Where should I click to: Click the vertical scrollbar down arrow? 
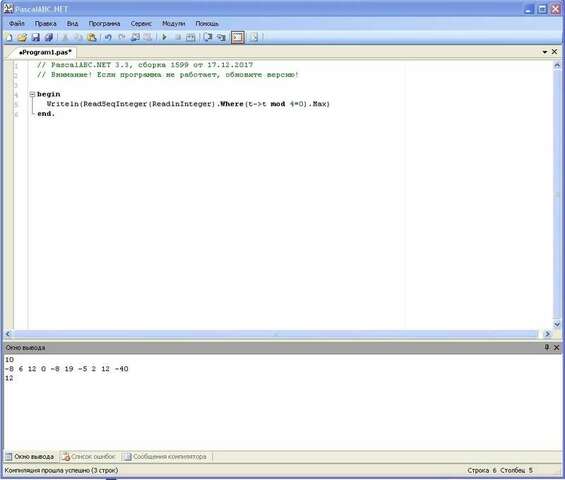click(x=557, y=324)
